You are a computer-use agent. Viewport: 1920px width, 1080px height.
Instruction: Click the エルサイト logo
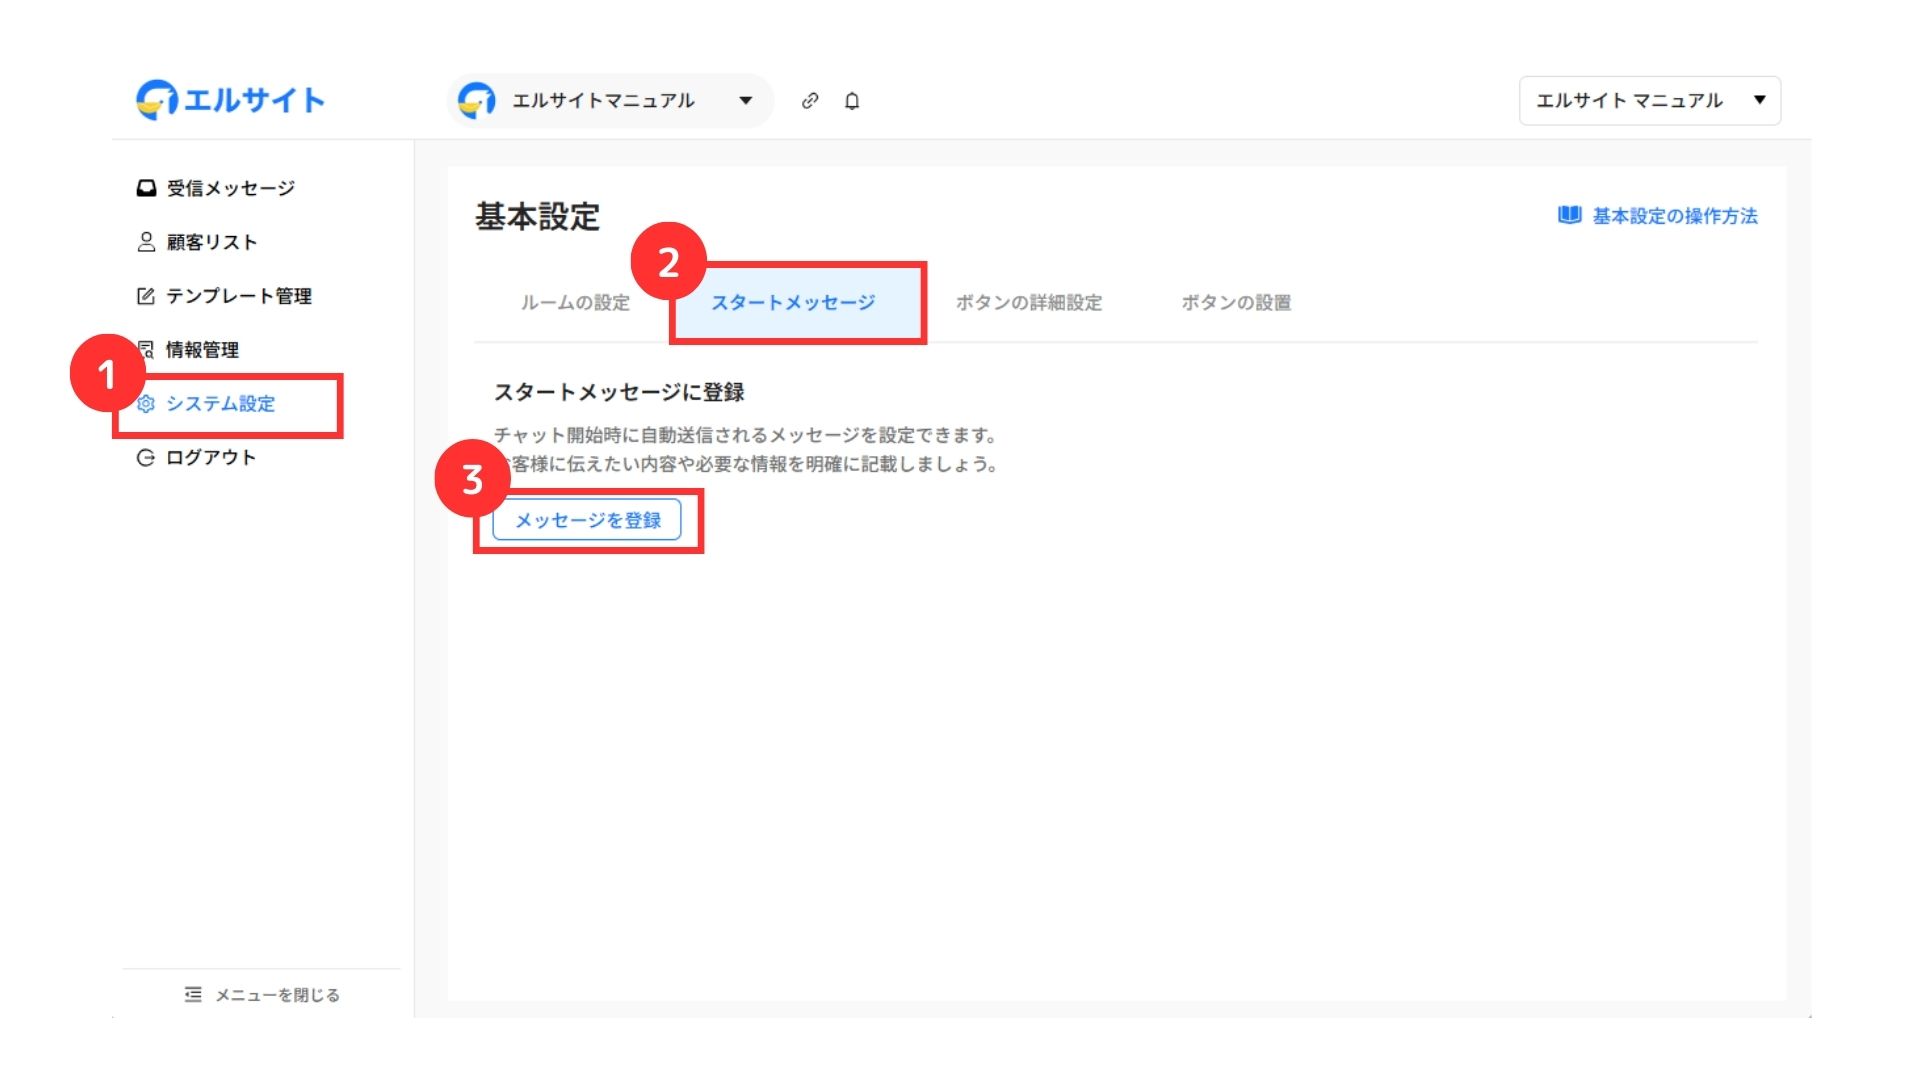tap(230, 100)
